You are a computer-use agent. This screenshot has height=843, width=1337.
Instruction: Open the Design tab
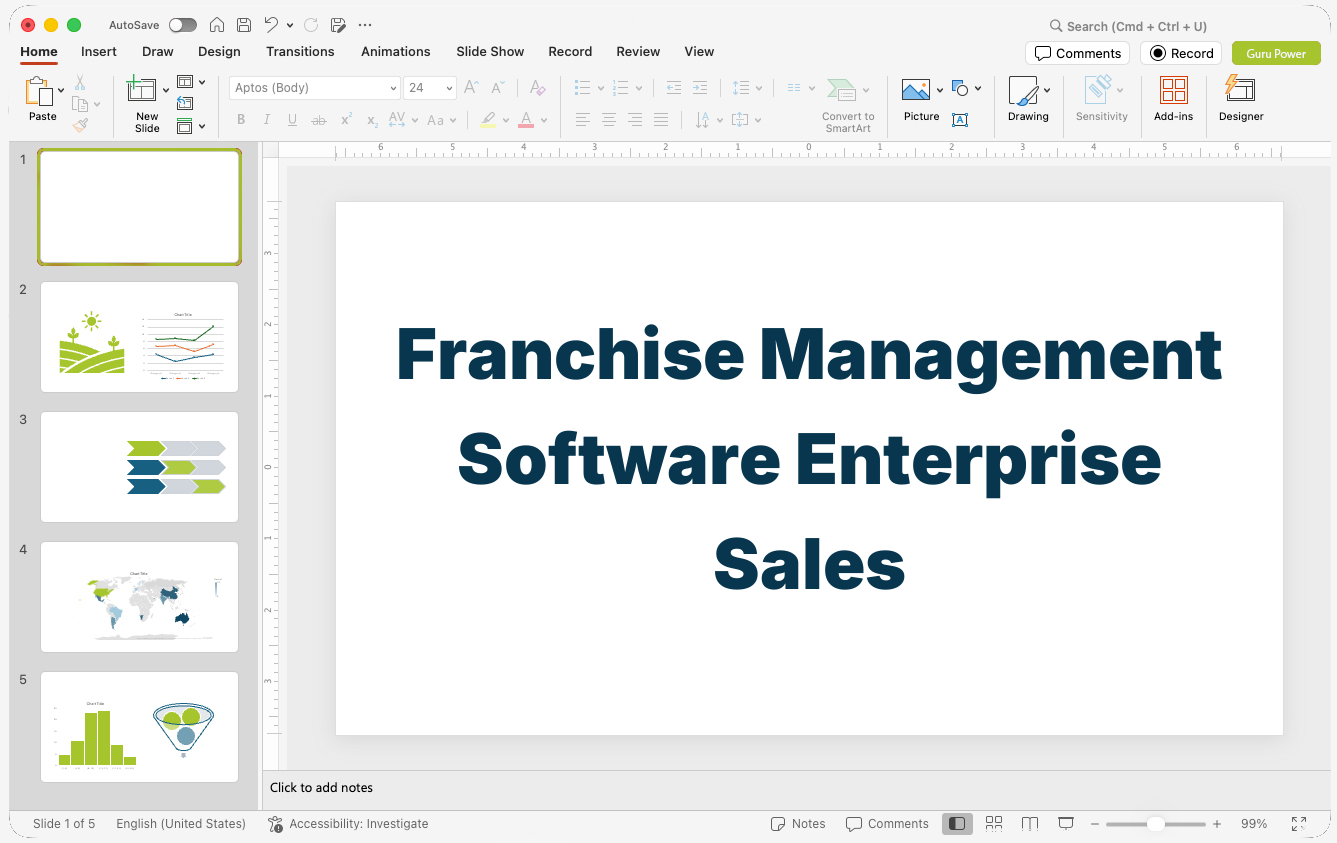tap(219, 51)
